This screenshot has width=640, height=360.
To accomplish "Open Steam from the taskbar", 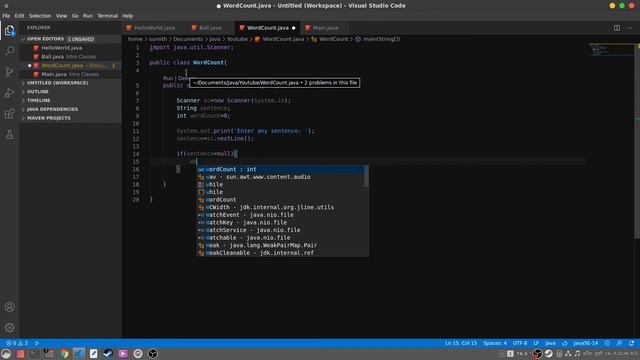I will click(x=108, y=353).
